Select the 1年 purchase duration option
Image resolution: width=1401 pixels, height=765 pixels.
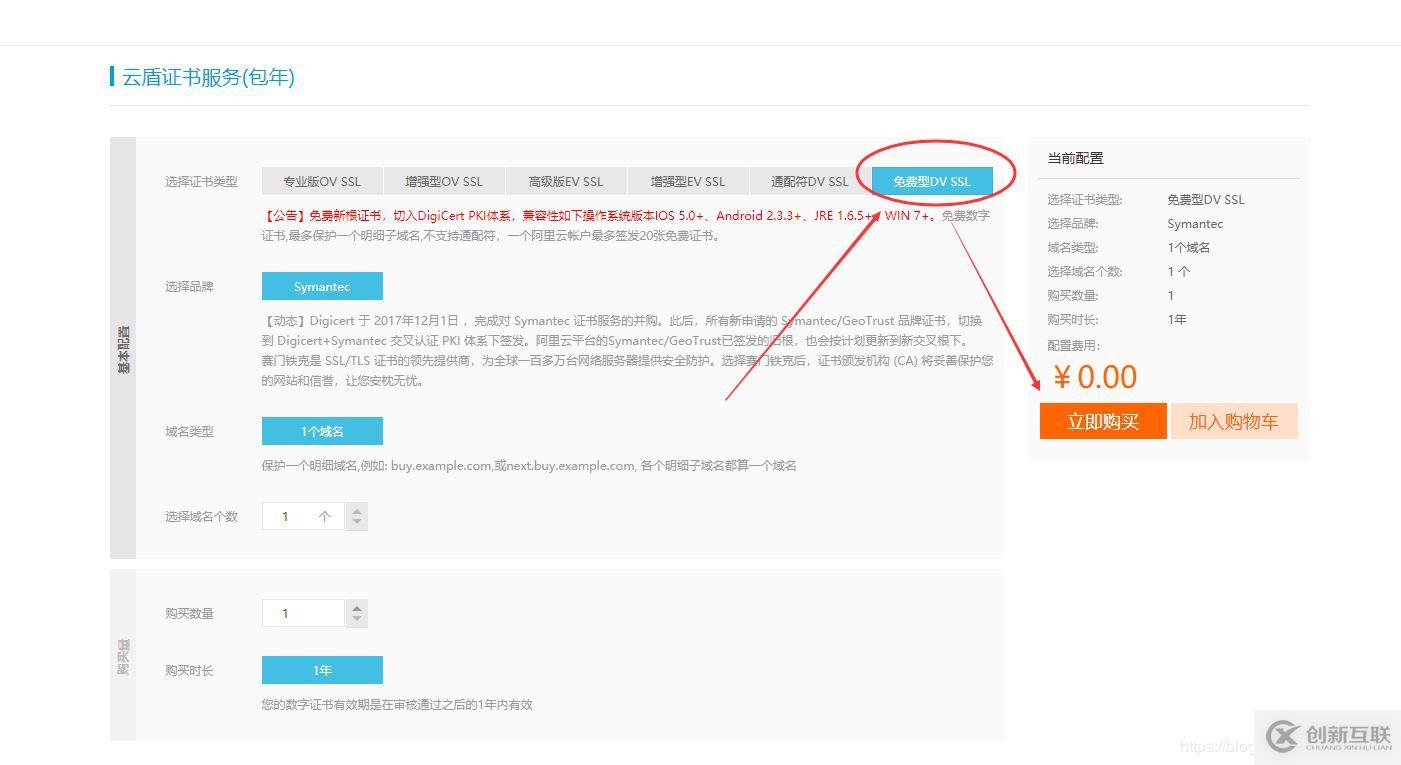(322, 669)
